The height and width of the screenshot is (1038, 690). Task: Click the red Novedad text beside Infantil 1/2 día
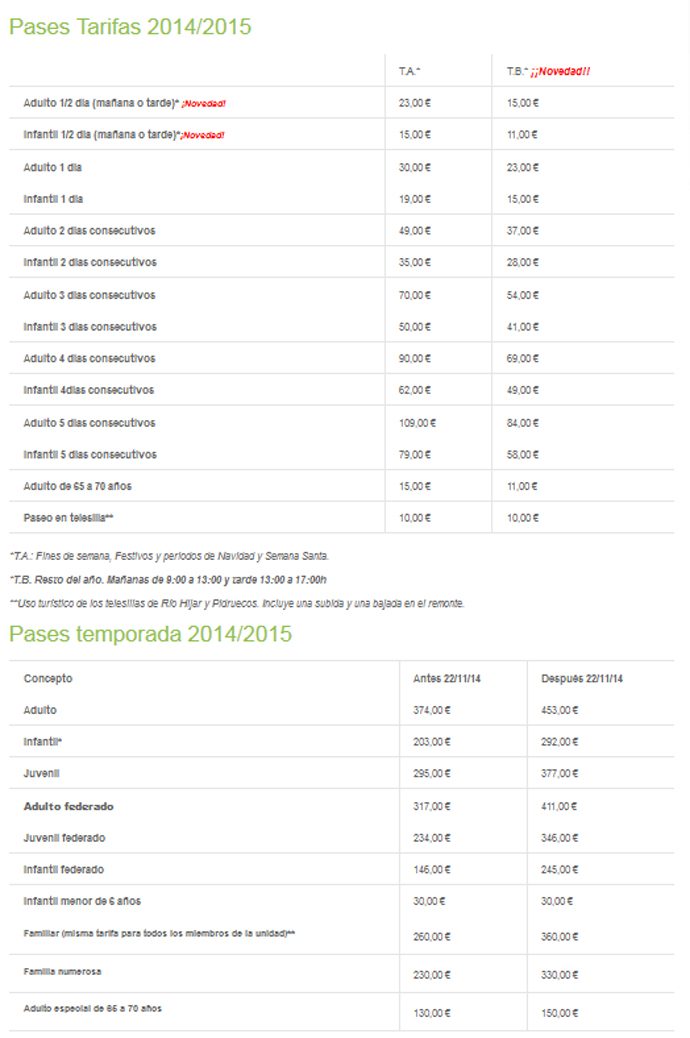[x=203, y=135]
